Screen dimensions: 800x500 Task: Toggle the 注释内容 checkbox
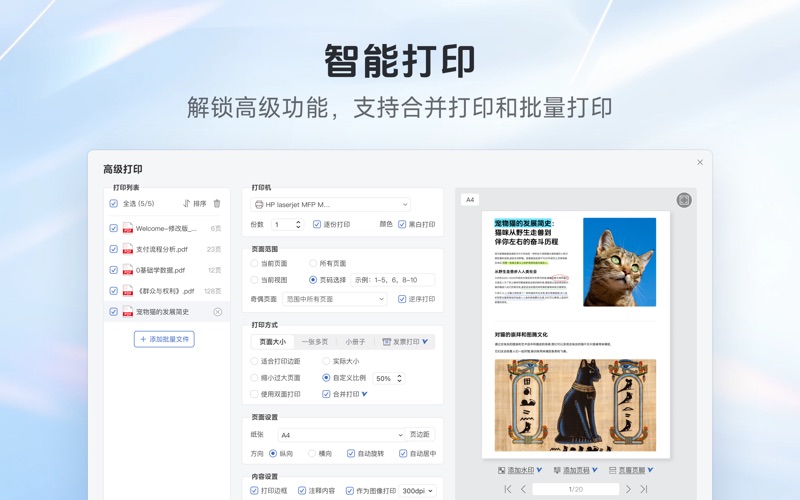click(302, 491)
